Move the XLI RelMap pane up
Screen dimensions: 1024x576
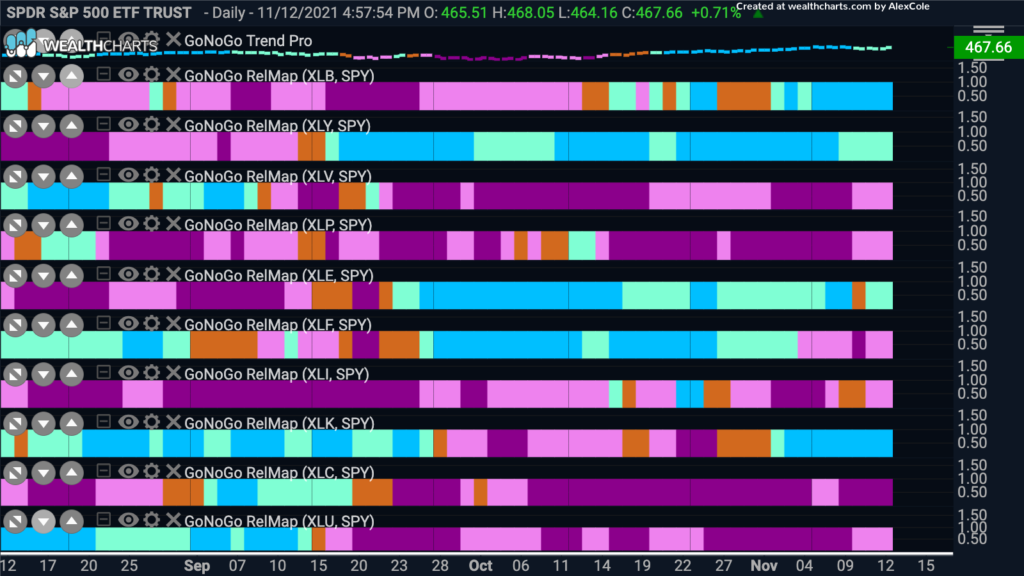coord(72,375)
